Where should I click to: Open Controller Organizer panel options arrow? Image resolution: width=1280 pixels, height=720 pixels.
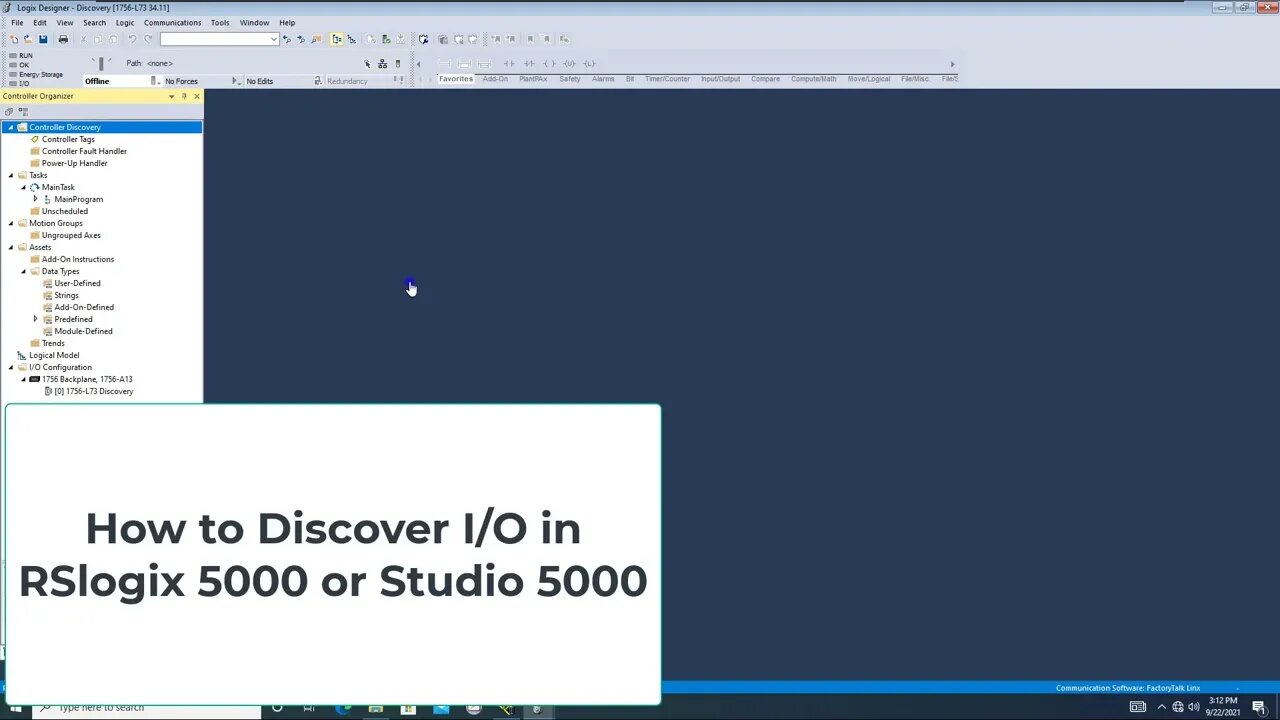point(171,96)
